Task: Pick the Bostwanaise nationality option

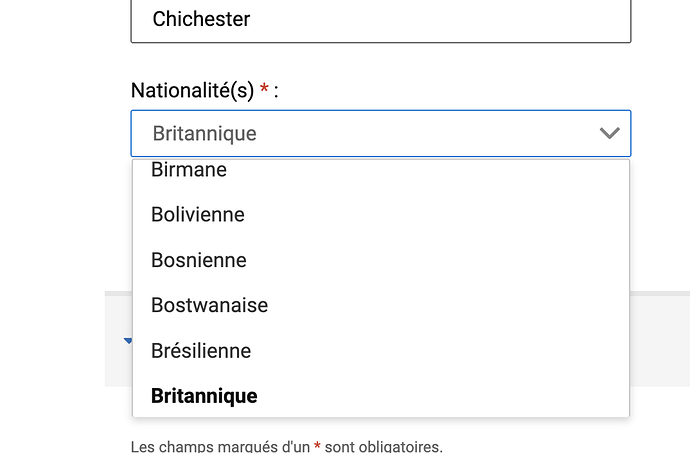Action: (209, 305)
